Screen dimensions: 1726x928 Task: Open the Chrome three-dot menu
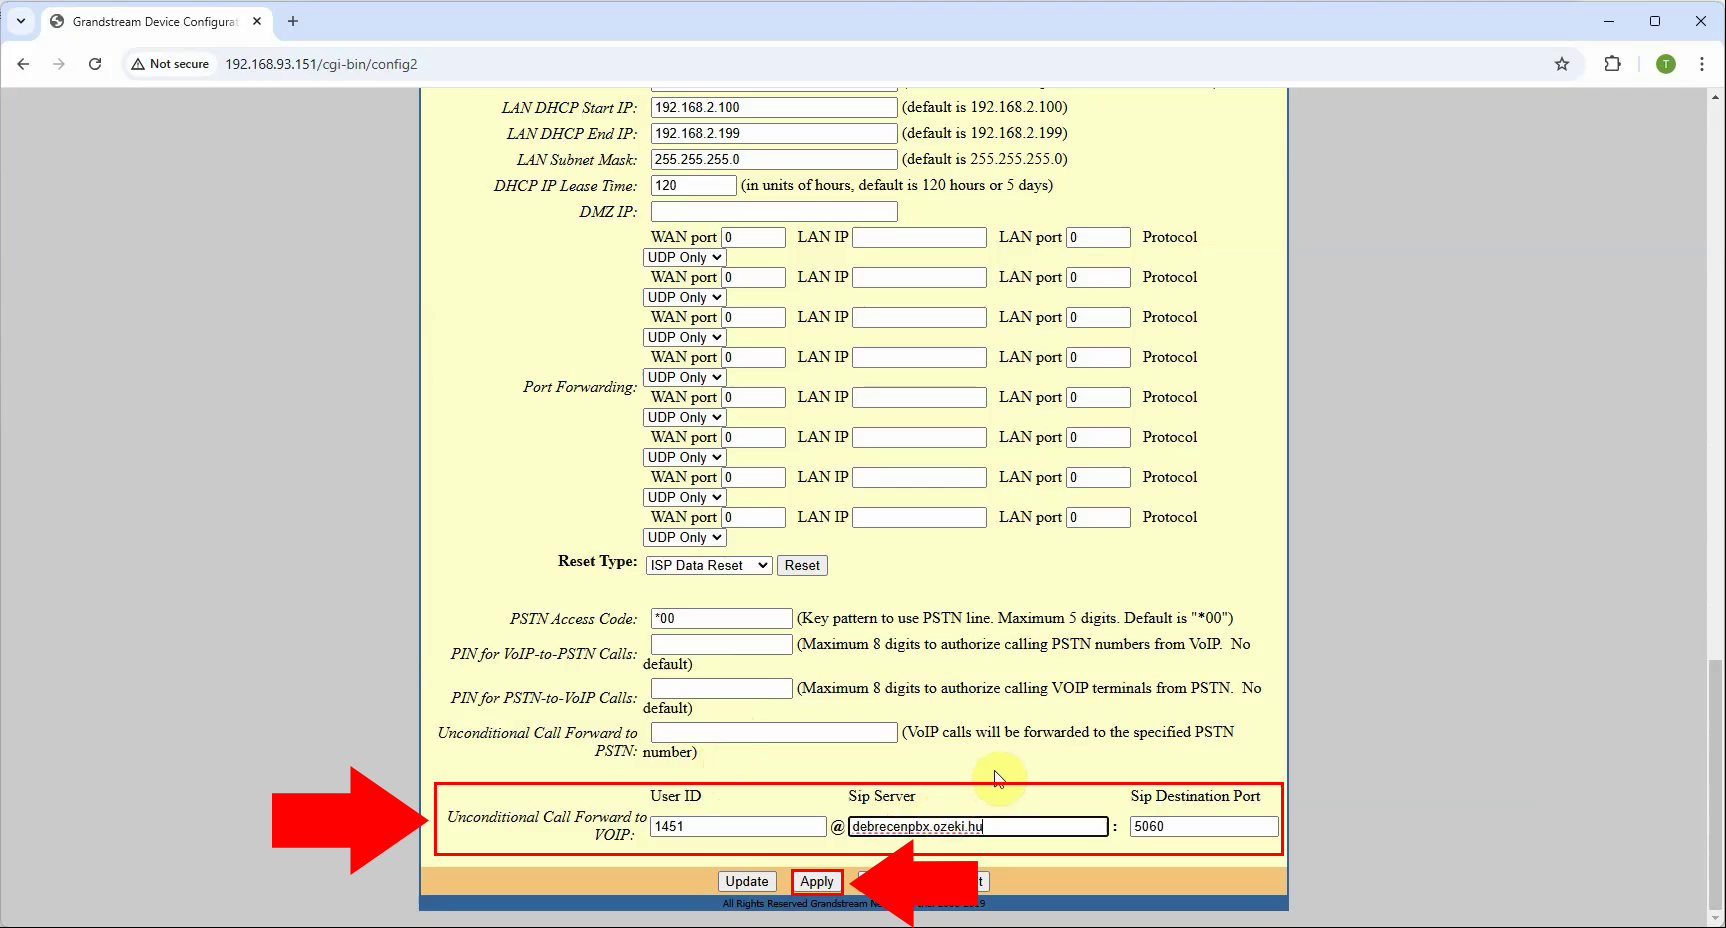point(1702,64)
